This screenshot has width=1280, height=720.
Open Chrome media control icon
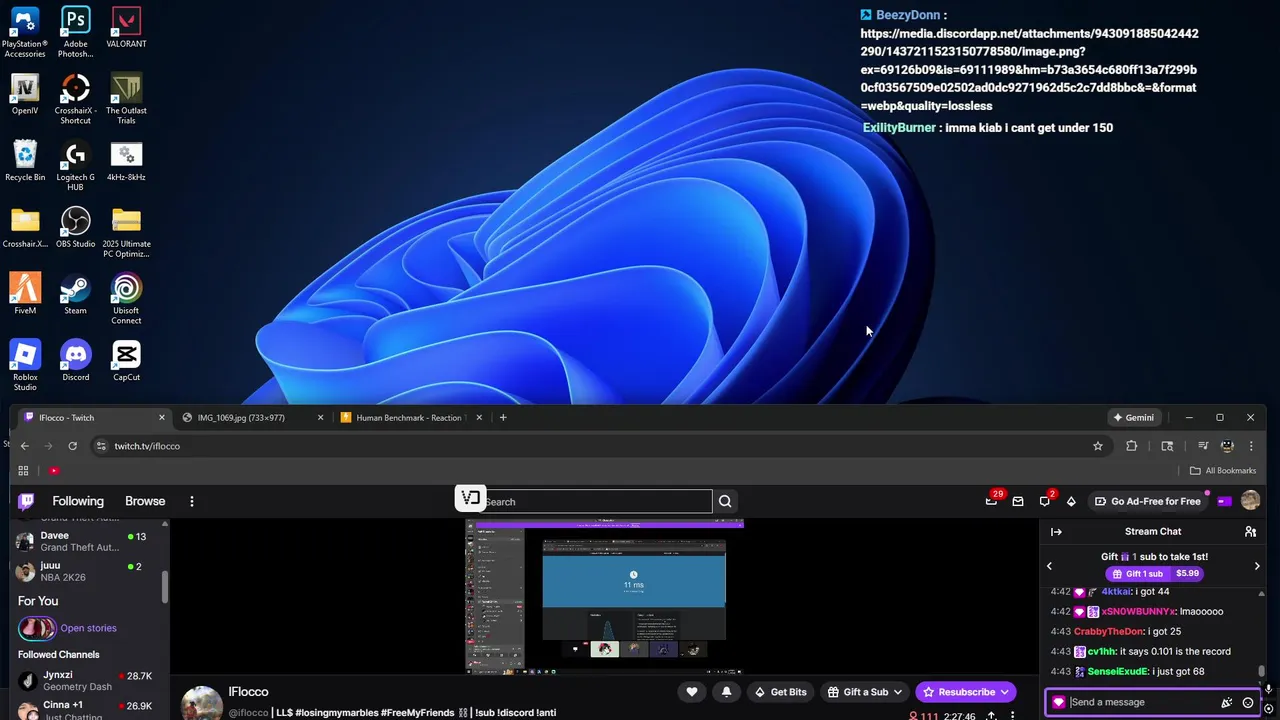pos(1202,446)
